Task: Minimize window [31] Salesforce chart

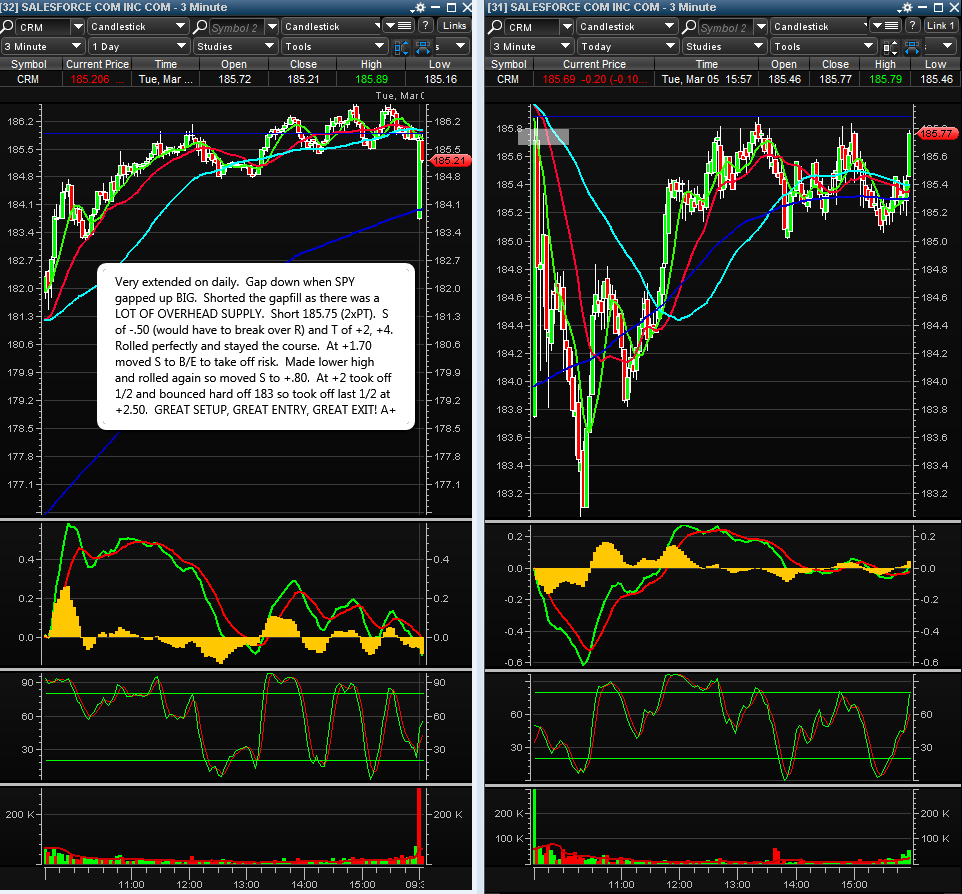Action: (x=923, y=7)
